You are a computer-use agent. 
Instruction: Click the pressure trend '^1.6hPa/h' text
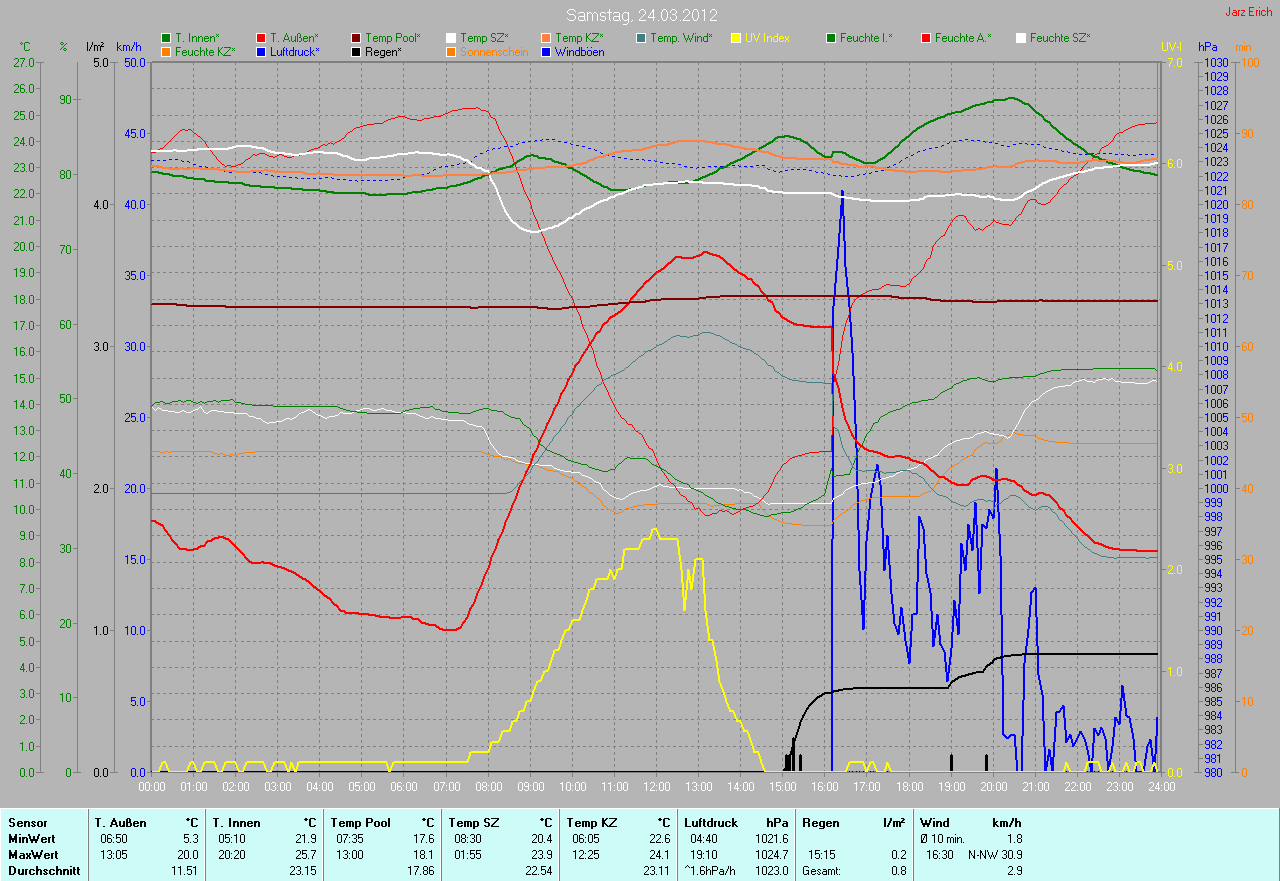(711, 871)
